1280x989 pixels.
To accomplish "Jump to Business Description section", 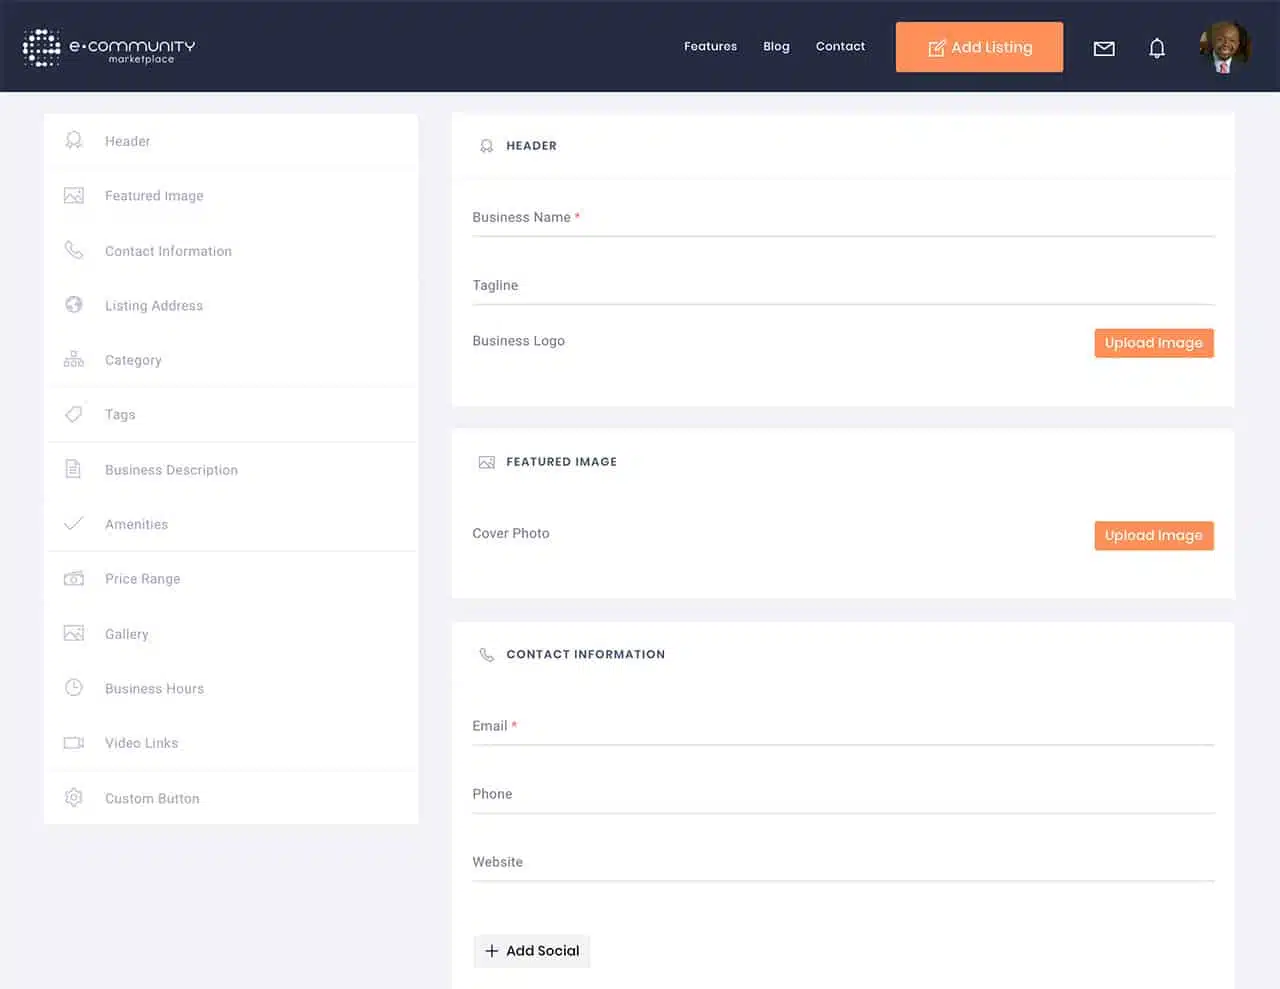I will [171, 470].
